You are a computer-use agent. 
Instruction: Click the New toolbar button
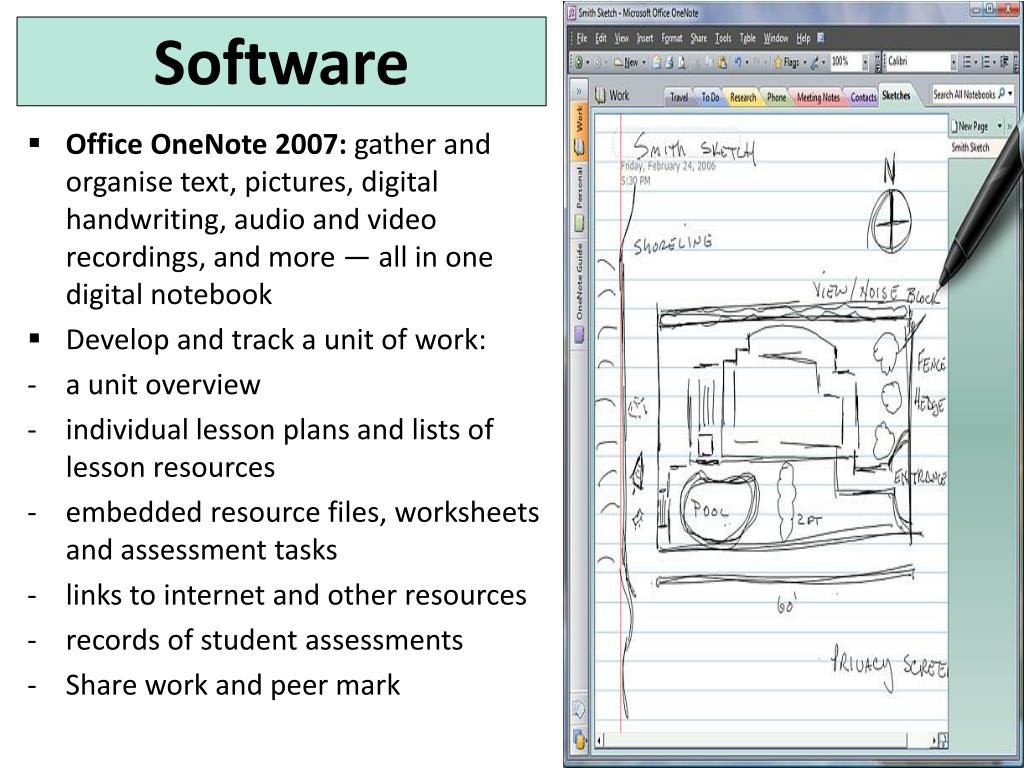626,63
